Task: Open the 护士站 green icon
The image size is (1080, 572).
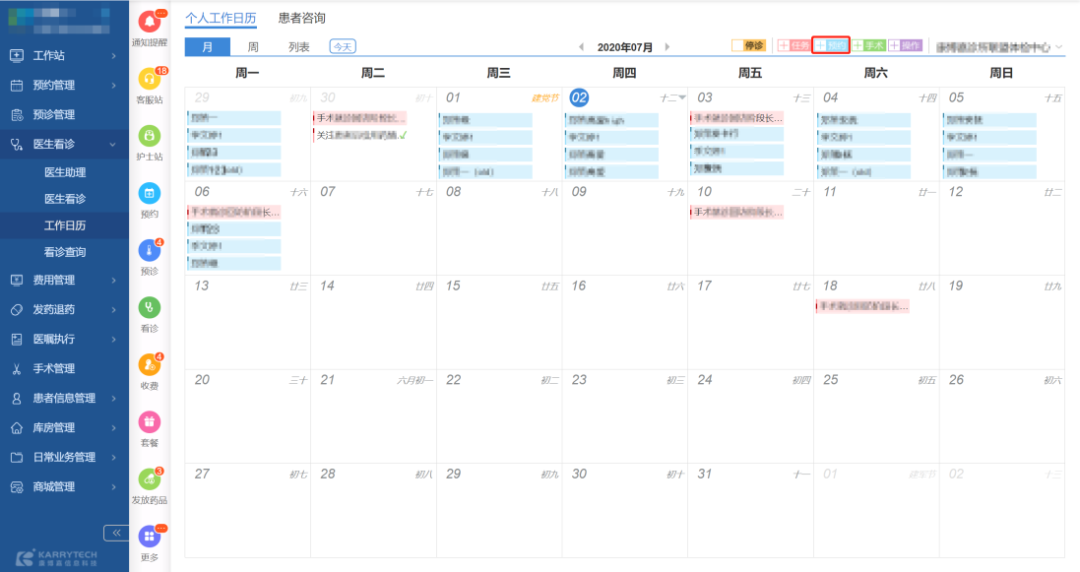Action: (149, 136)
